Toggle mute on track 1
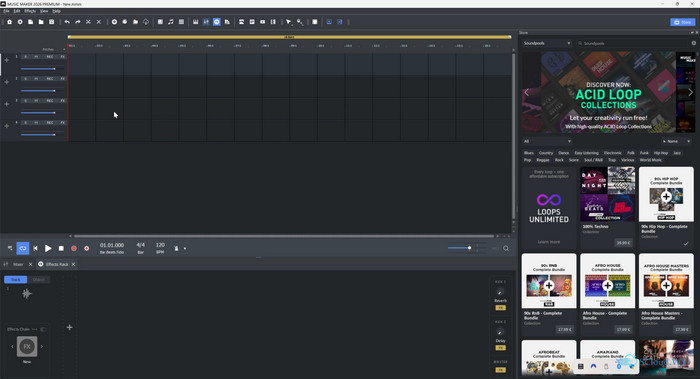This screenshot has width=700, height=379. [x=36, y=57]
